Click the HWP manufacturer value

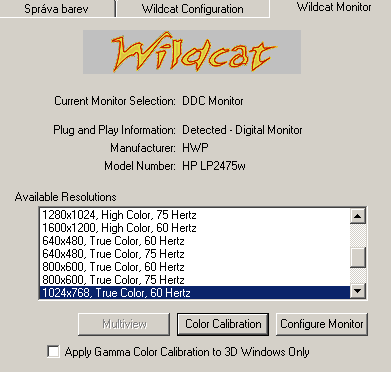pos(195,148)
